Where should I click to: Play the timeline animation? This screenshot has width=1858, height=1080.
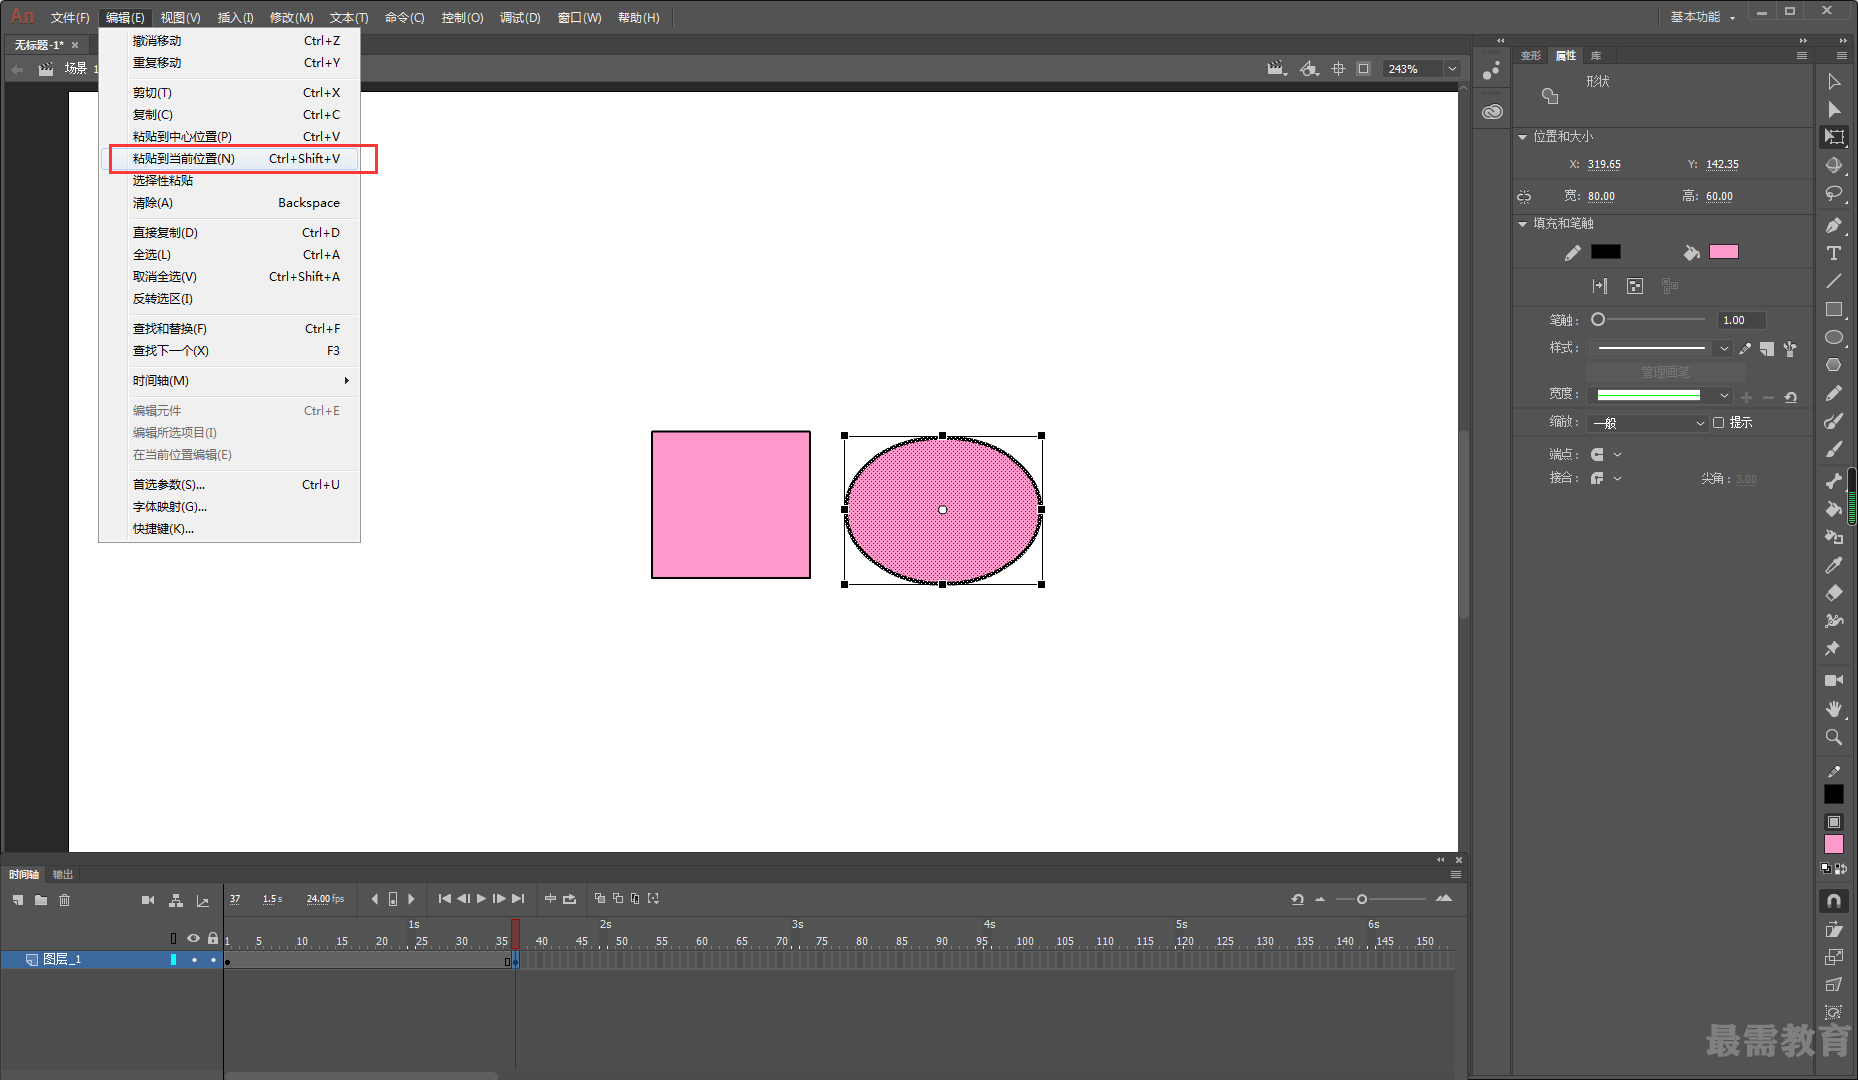click(x=482, y=899)
